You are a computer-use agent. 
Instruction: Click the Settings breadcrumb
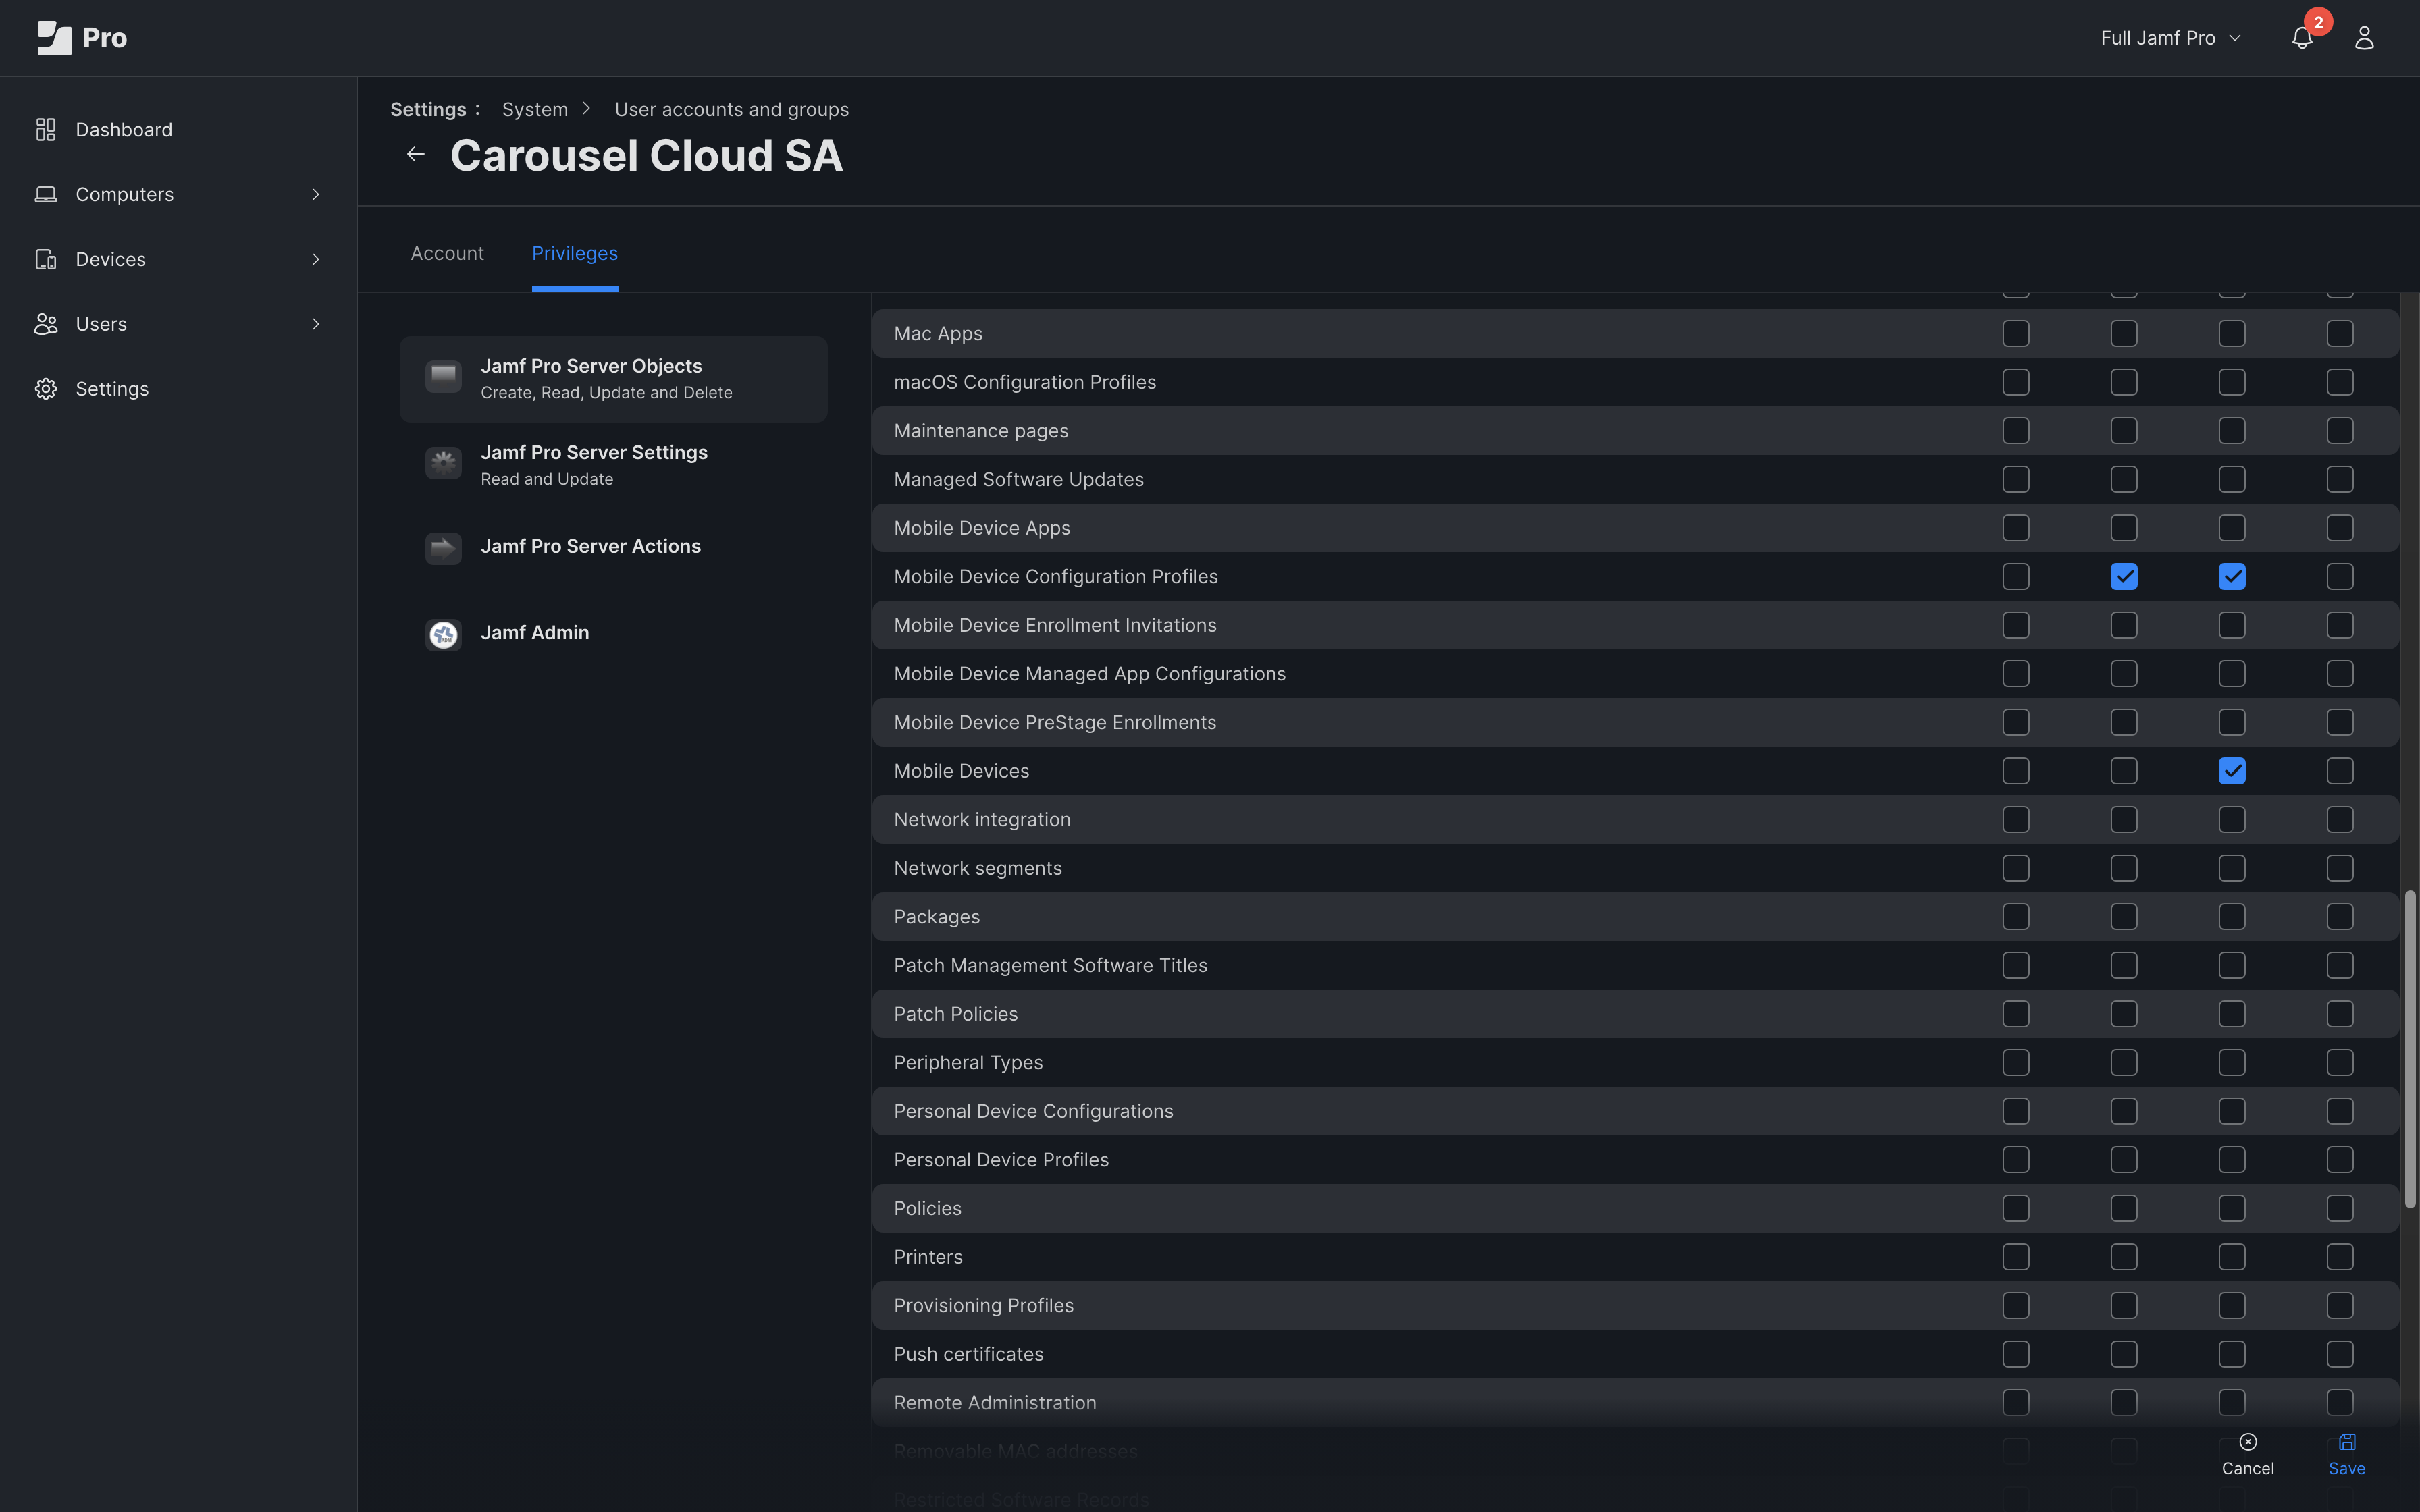click(x=428, y=110)
